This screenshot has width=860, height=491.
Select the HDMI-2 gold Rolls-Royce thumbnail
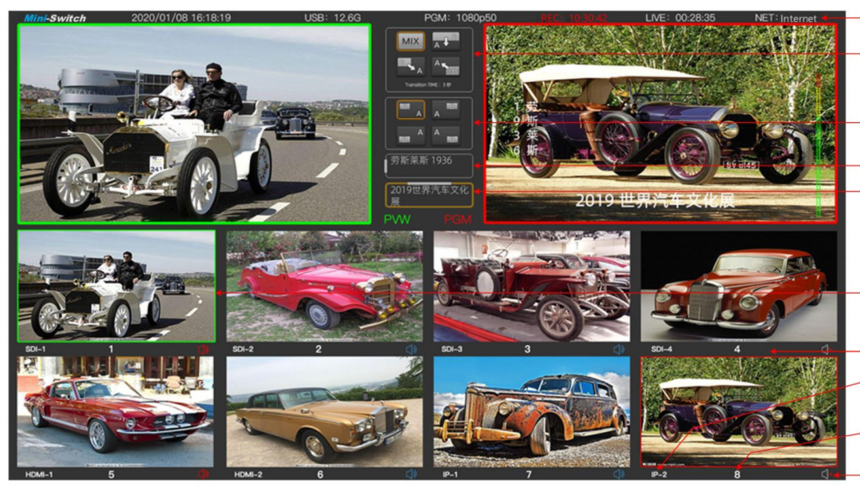325,411
